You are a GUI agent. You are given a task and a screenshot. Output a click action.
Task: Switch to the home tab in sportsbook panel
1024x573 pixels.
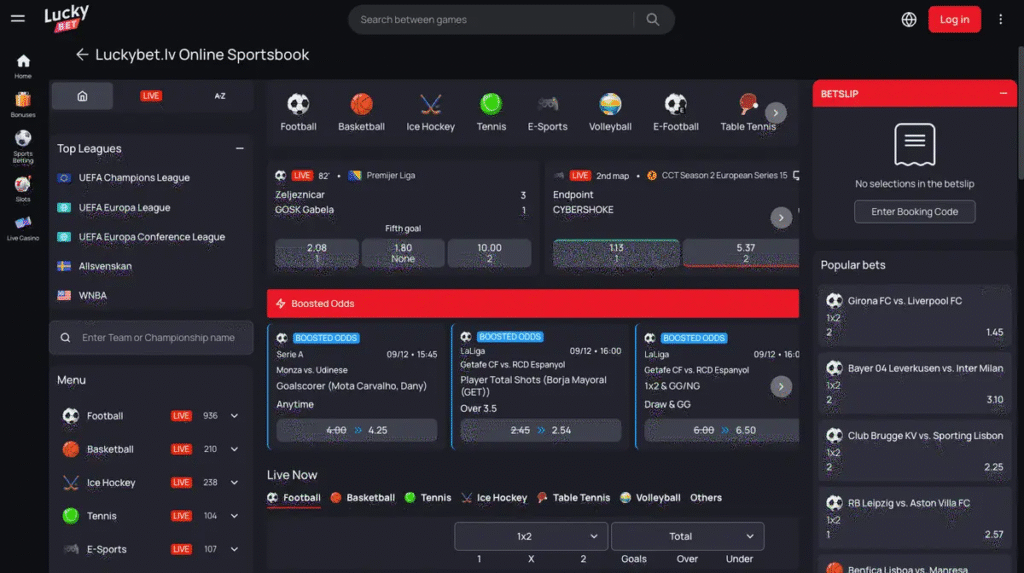[x=82, y=96]
